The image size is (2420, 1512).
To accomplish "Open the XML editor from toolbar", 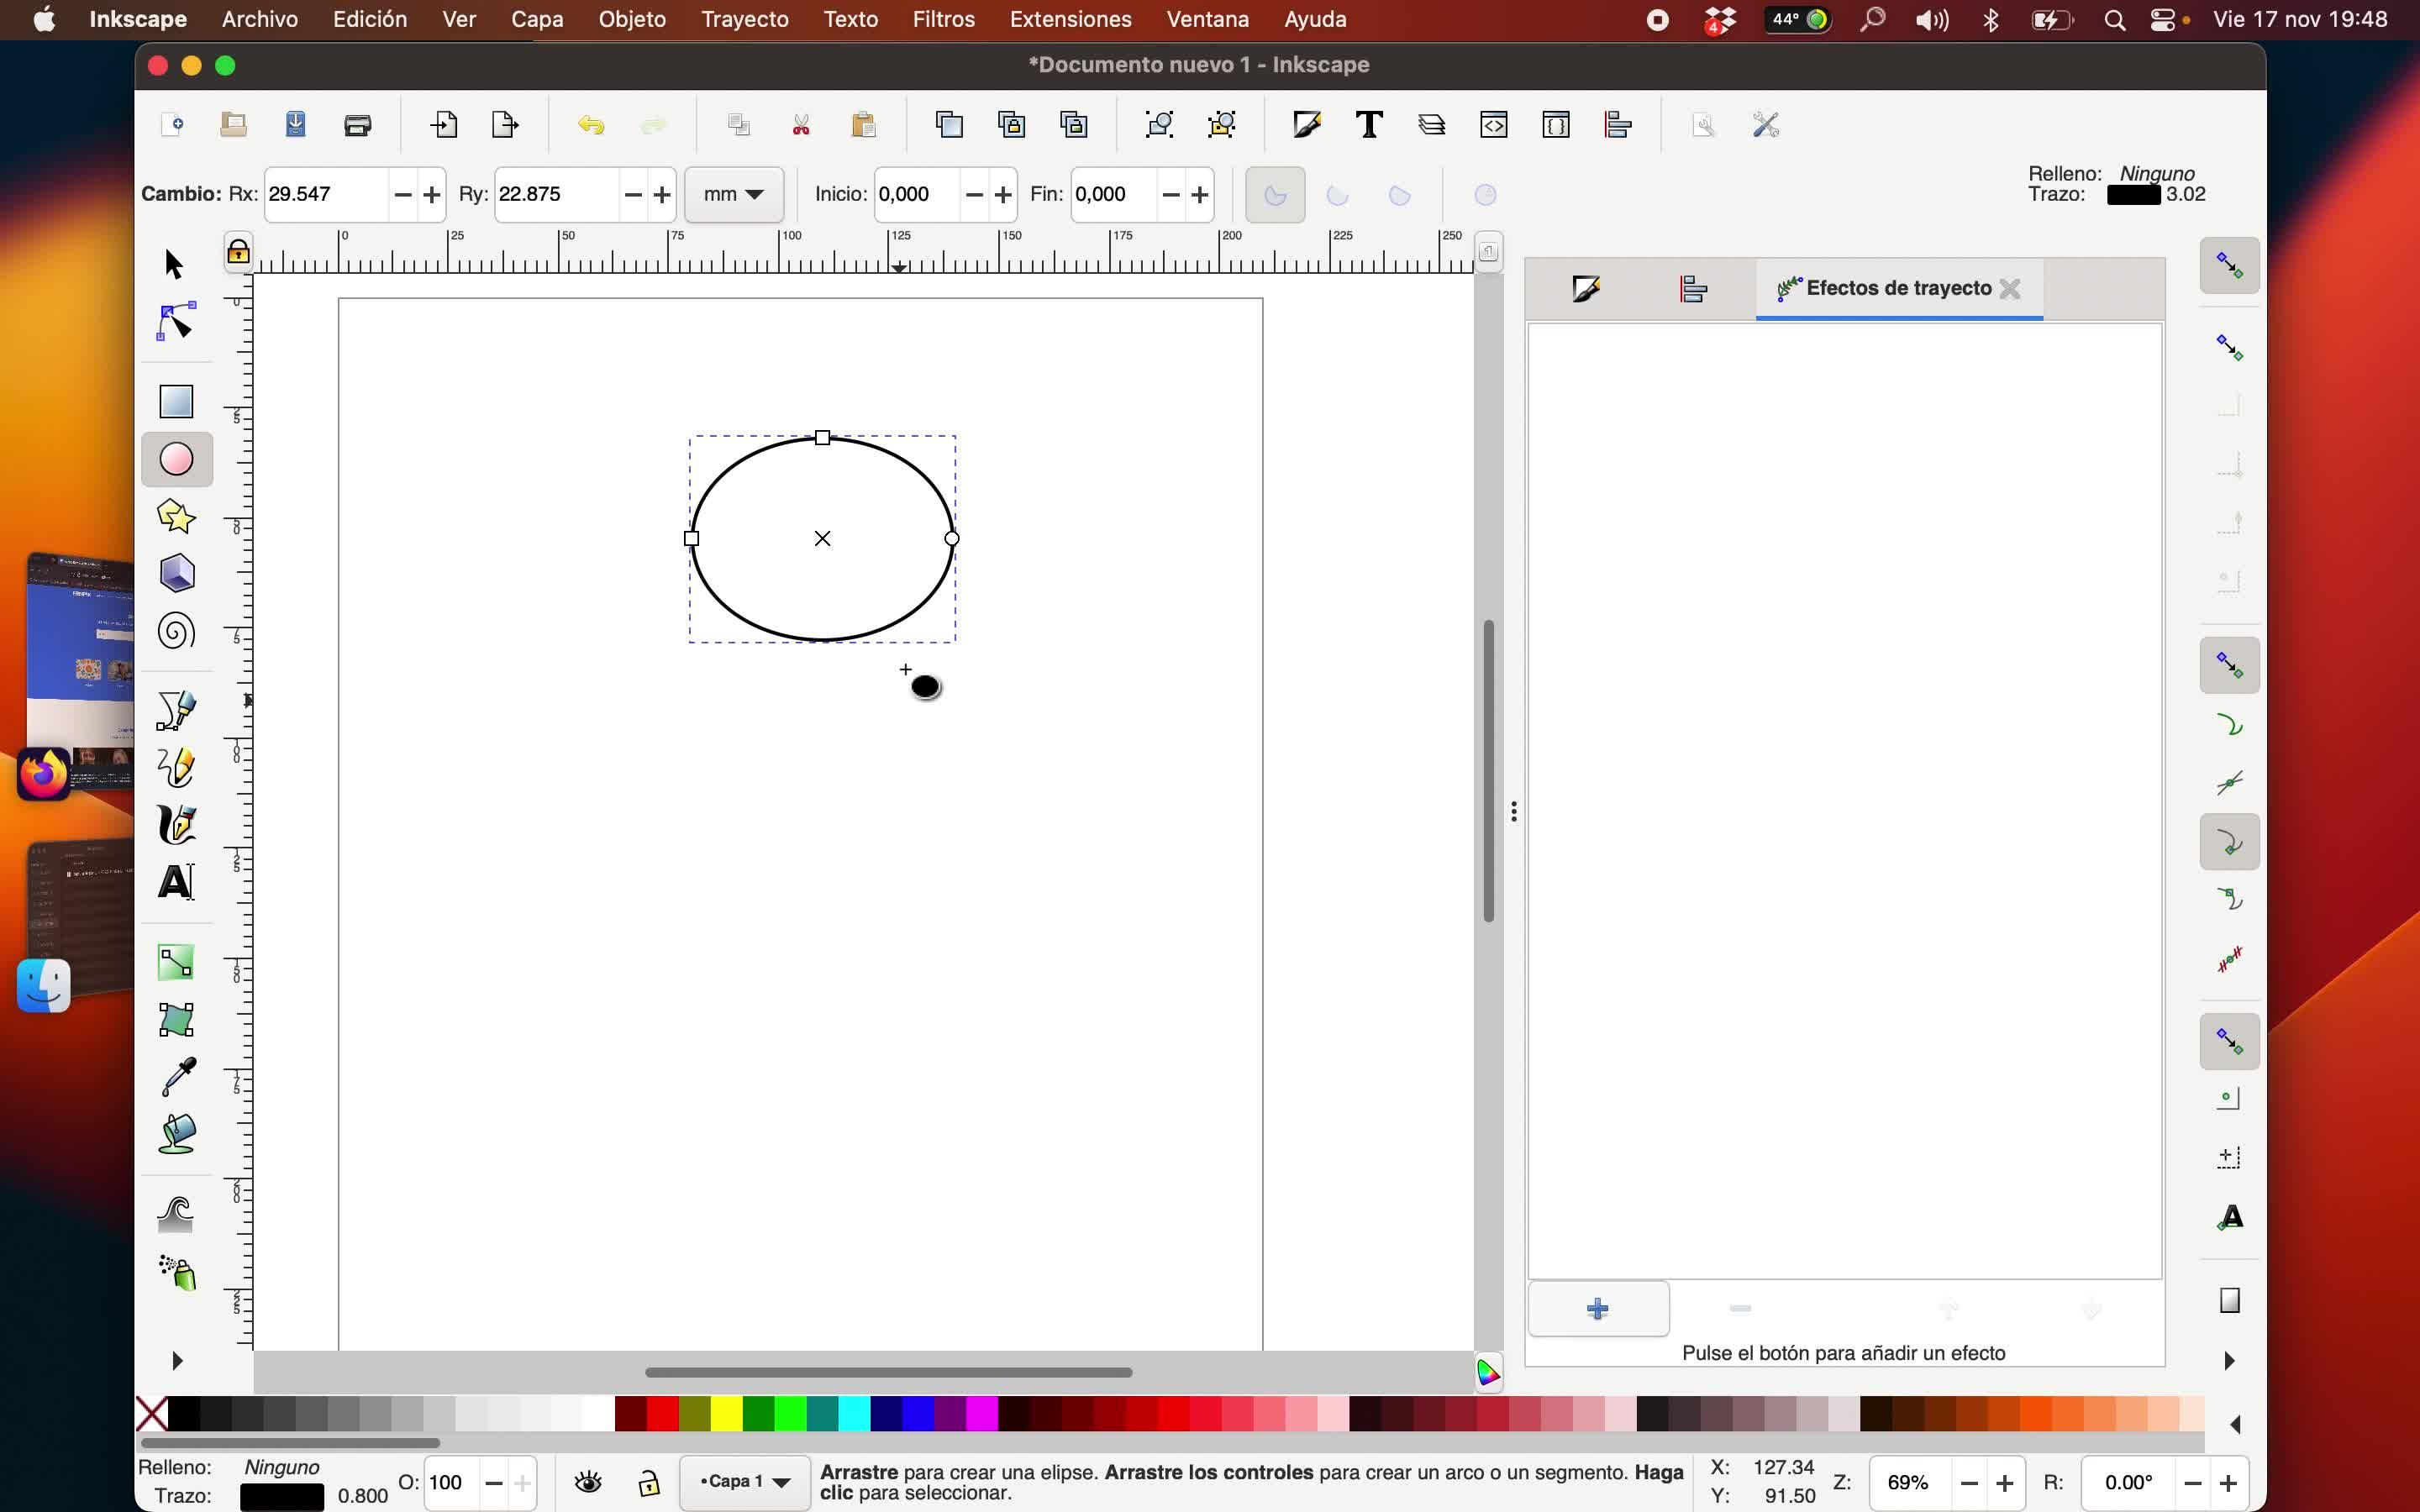I will point(1493,125).
